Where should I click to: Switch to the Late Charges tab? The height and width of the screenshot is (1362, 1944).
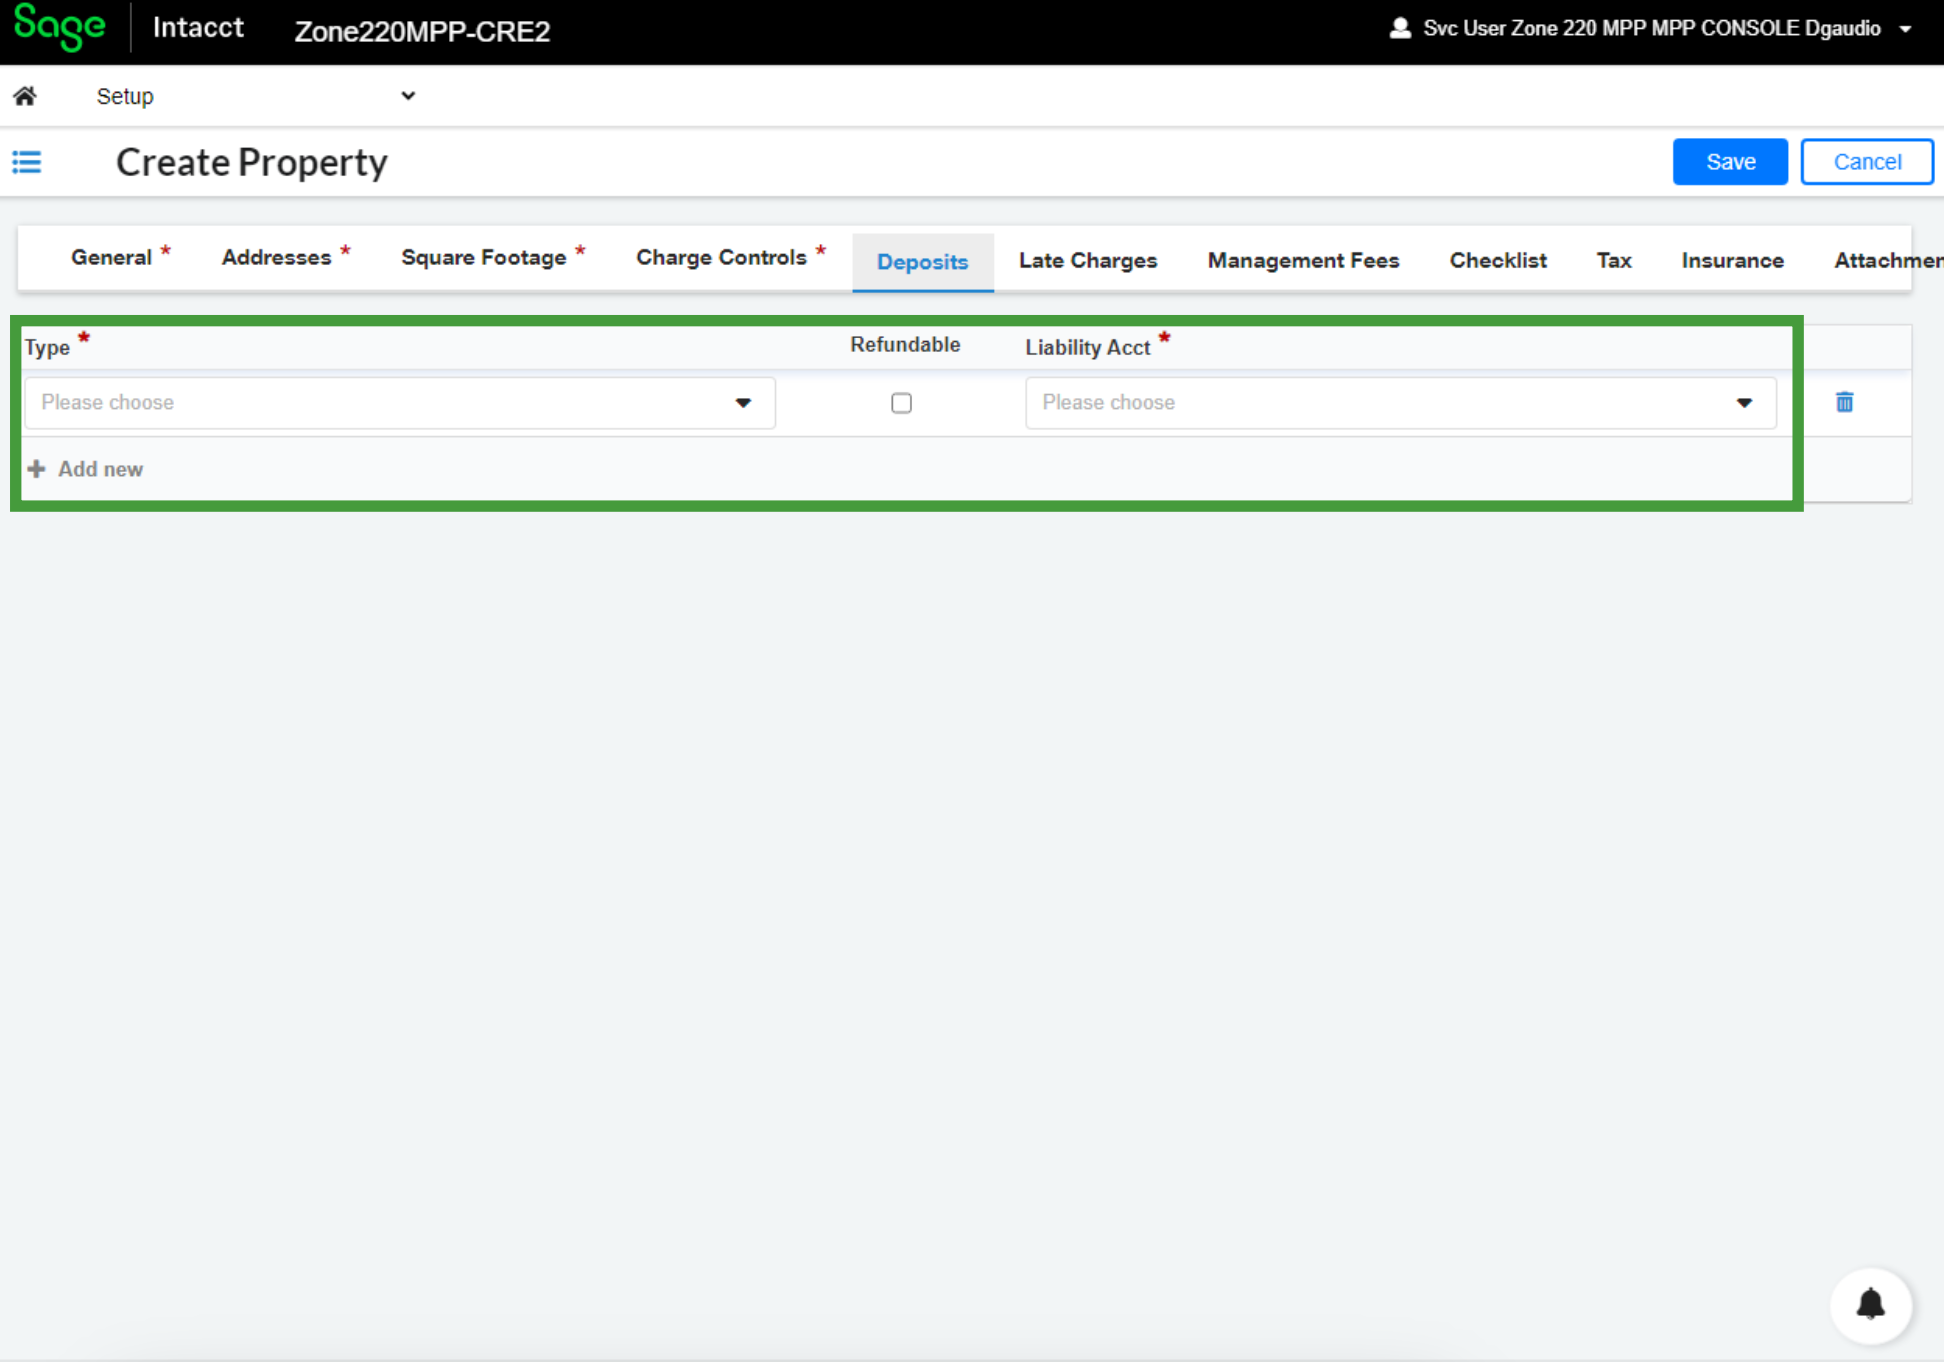point(1087,261)
